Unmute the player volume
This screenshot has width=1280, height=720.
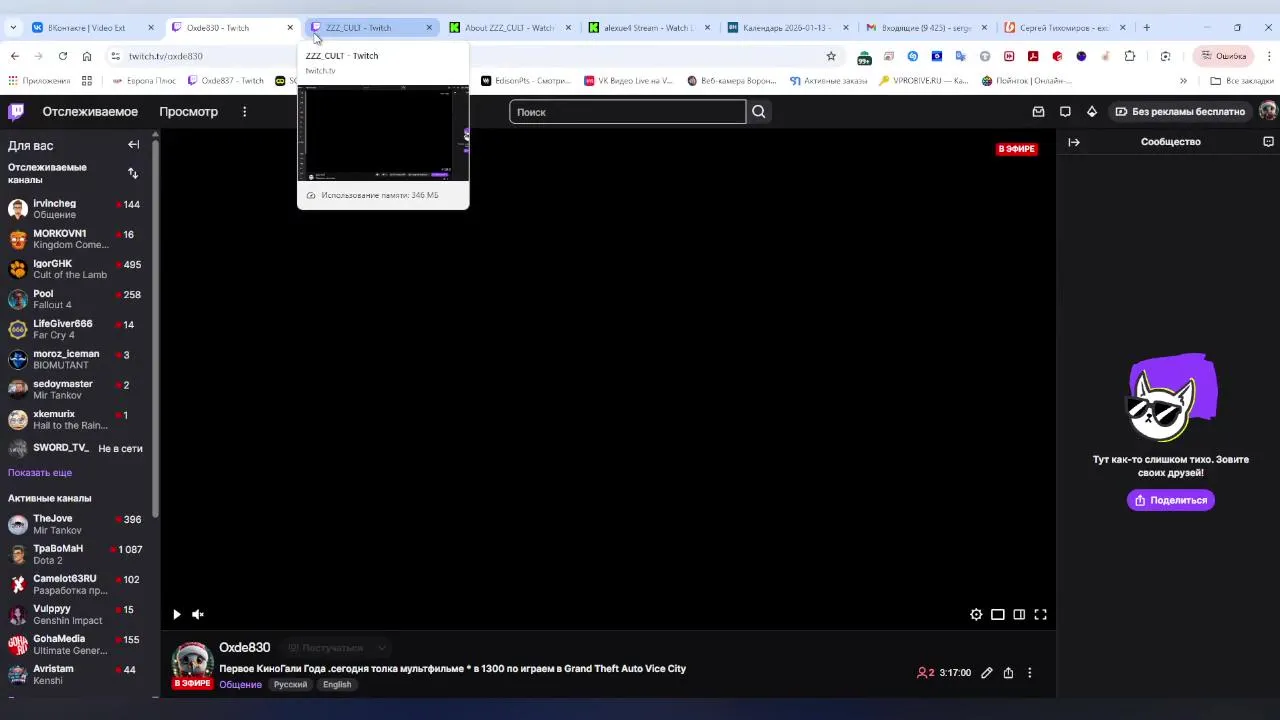pyautogui.click(x=198, y=614)
